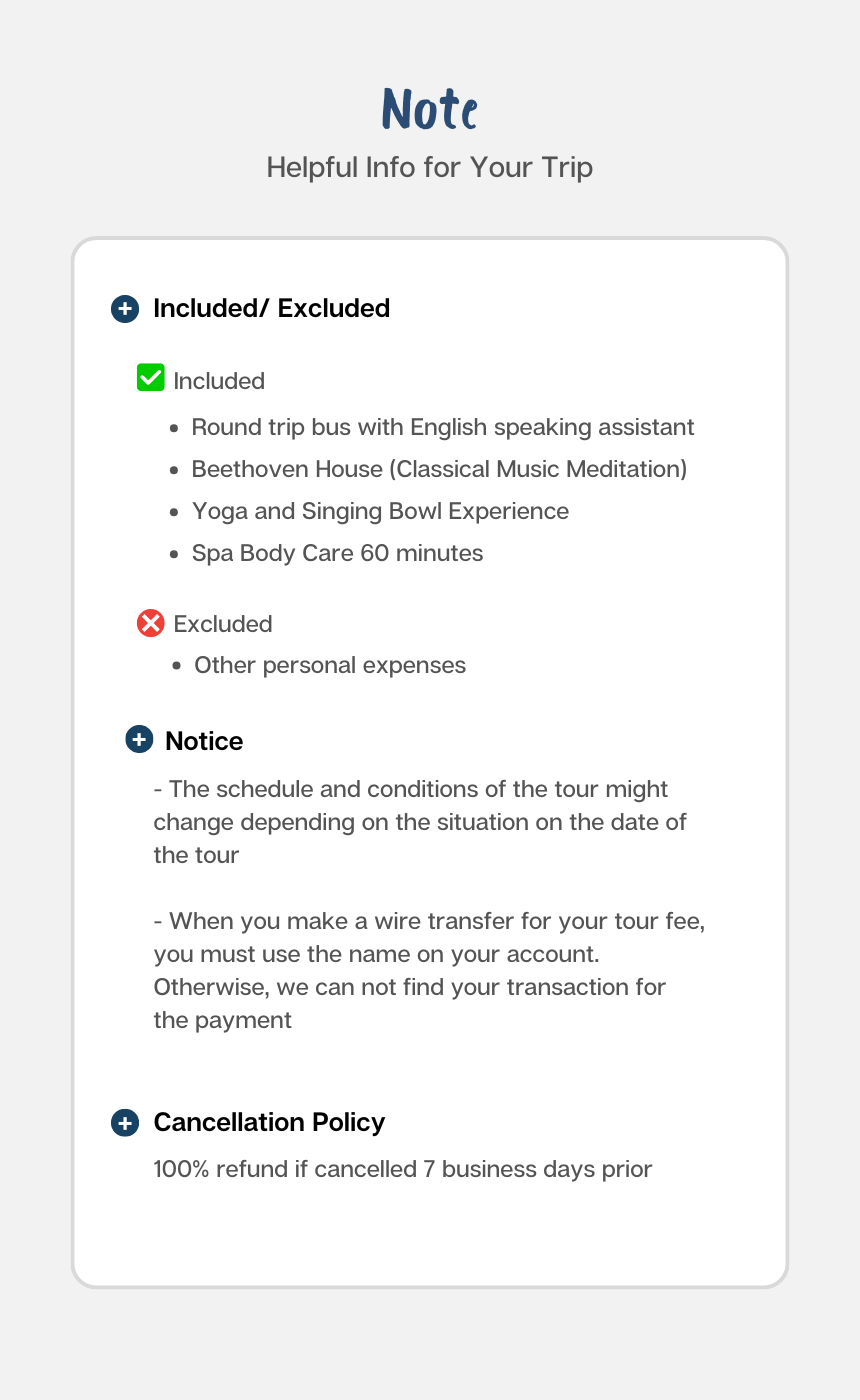Click the schedule change notice paragraph
Viewport: 860px width, 1400px height.
point(420,822)
